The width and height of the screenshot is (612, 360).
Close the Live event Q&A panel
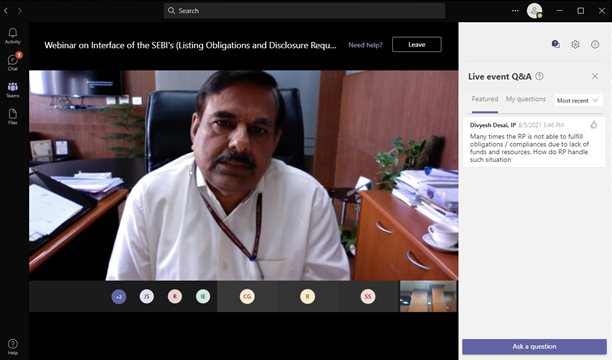tap(595, 76)
